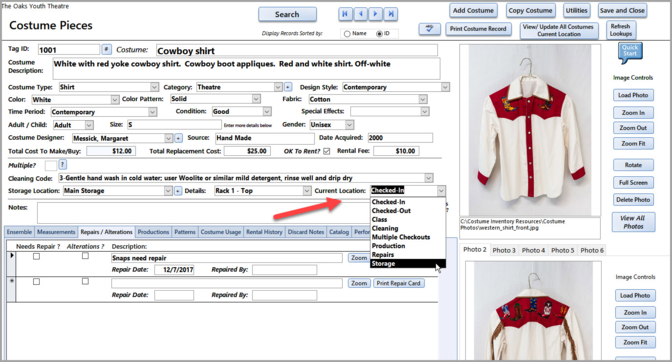Open the Category dropdown arrow
This screenshot has height=362, width=672.
[x=278, y=87]
